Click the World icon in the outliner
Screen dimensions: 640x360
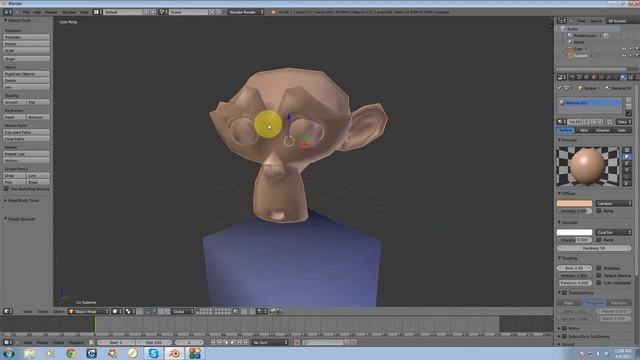click(570, 42)
